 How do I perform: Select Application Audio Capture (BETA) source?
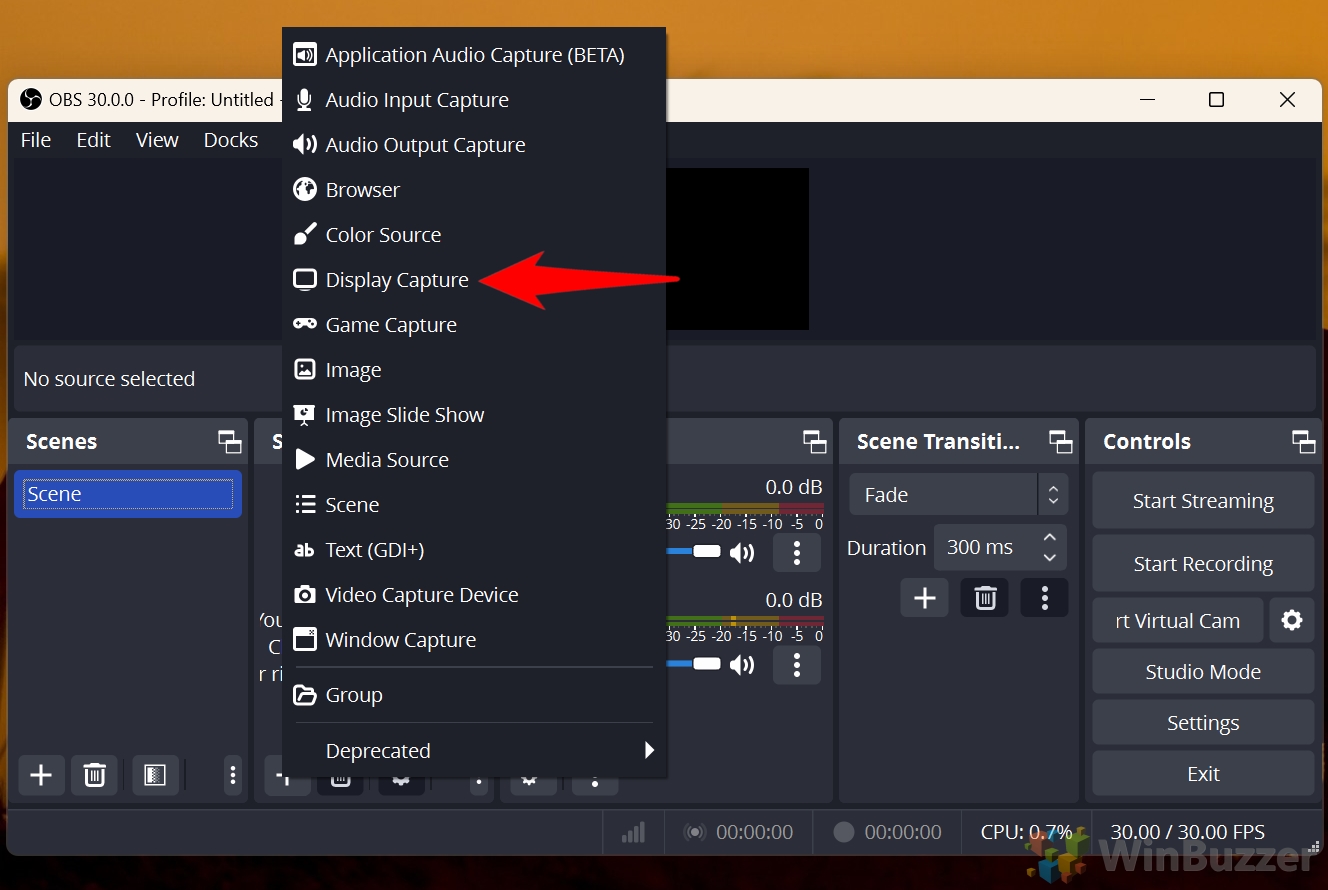[x=474, y=55]
